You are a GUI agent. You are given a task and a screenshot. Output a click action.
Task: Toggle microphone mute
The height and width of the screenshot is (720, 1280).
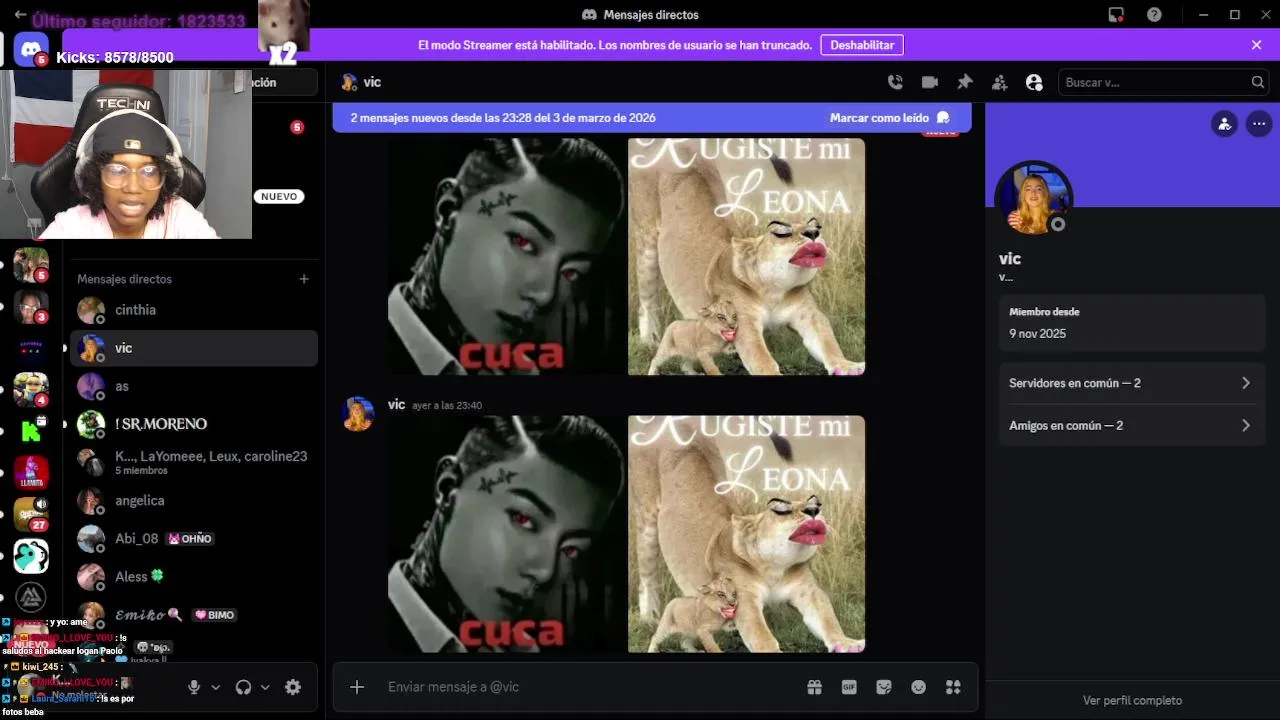click(x=194, y=687)
